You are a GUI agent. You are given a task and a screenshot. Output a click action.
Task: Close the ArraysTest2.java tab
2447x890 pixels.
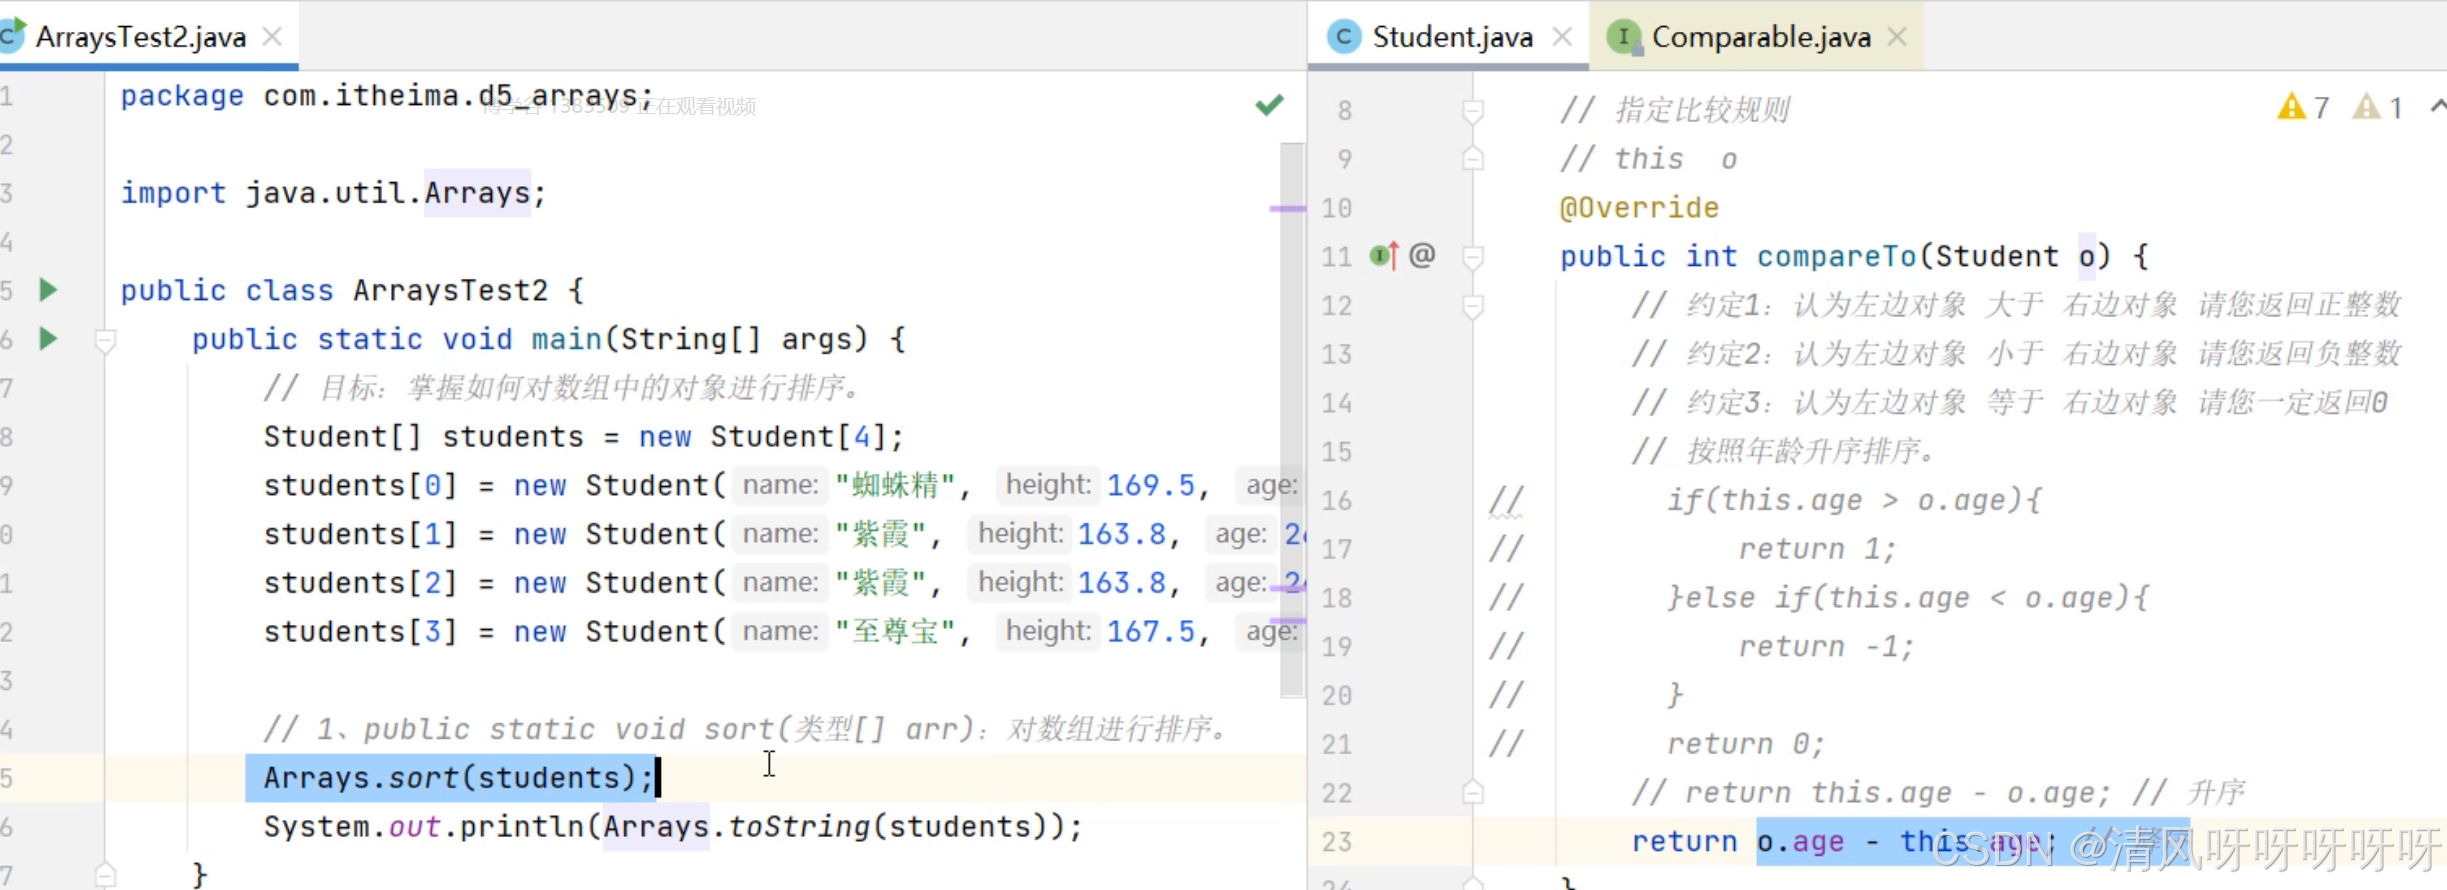[x=272, y=37]
